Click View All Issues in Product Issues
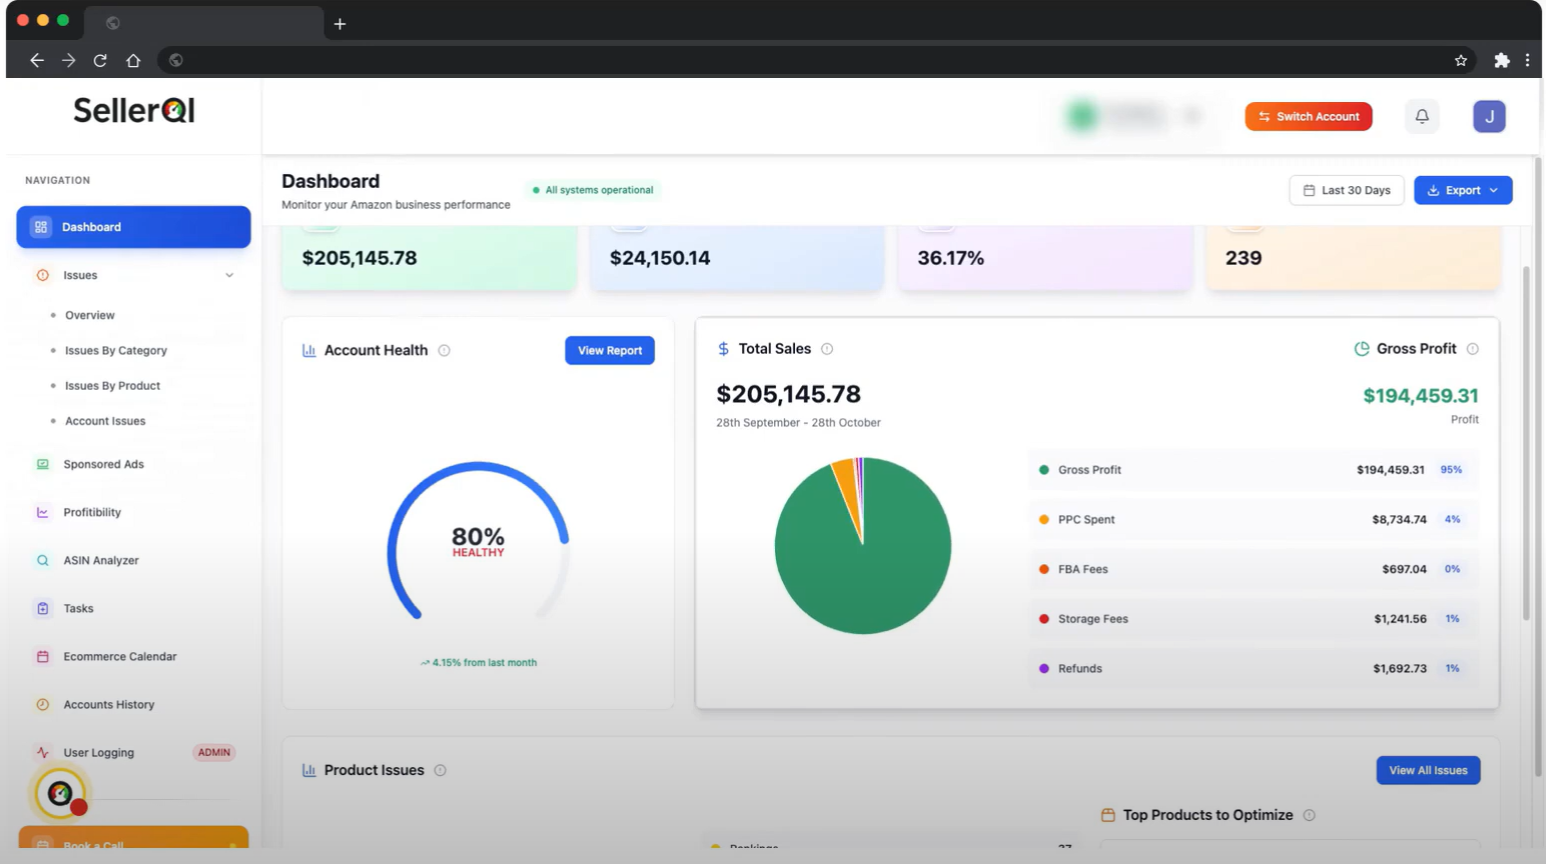The height and width of the screenshot is (864, 1546). (x=1428, y=770)
